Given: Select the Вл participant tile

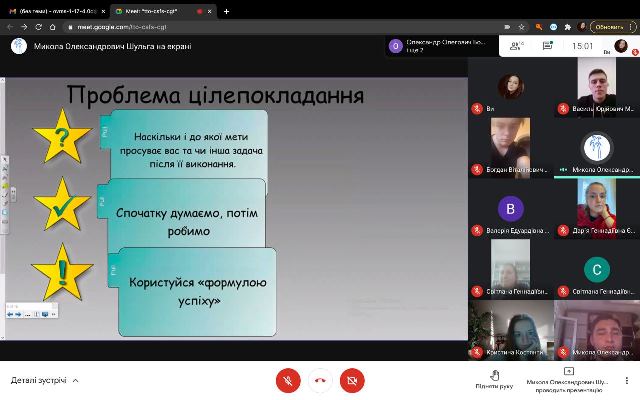Looking at the screenshot, I should (x=511, y=87).
